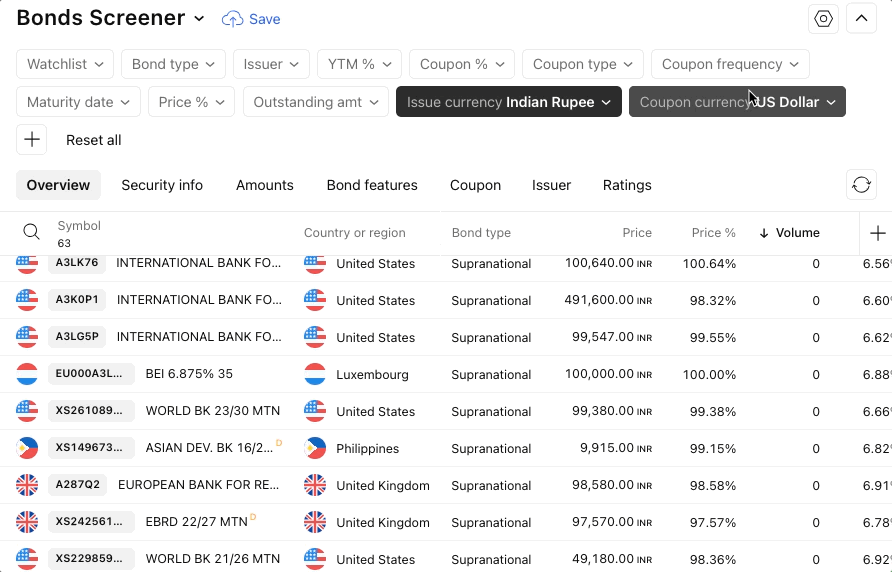
Task: Click EBRD 22/27 MTN bond name
Action: point(196,522)
